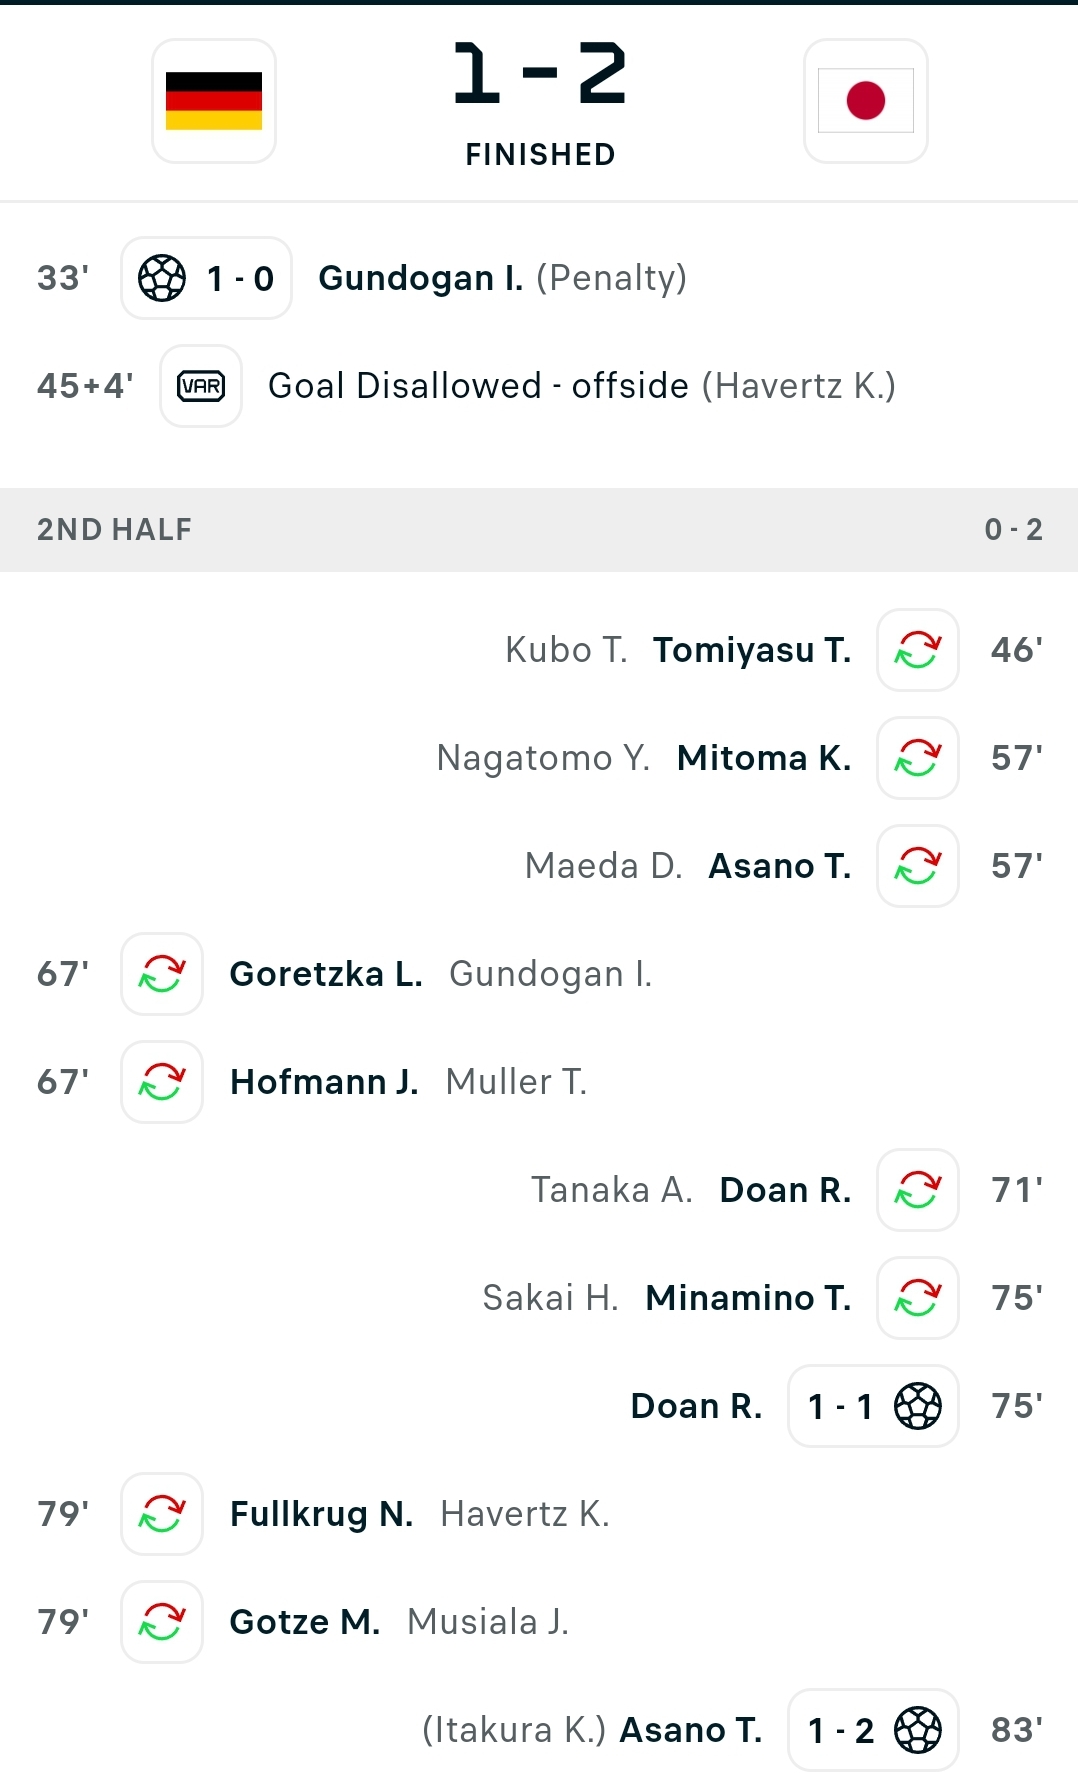Open Minamino T. player name
1078x1774 pixels.
click(749, 1298)
